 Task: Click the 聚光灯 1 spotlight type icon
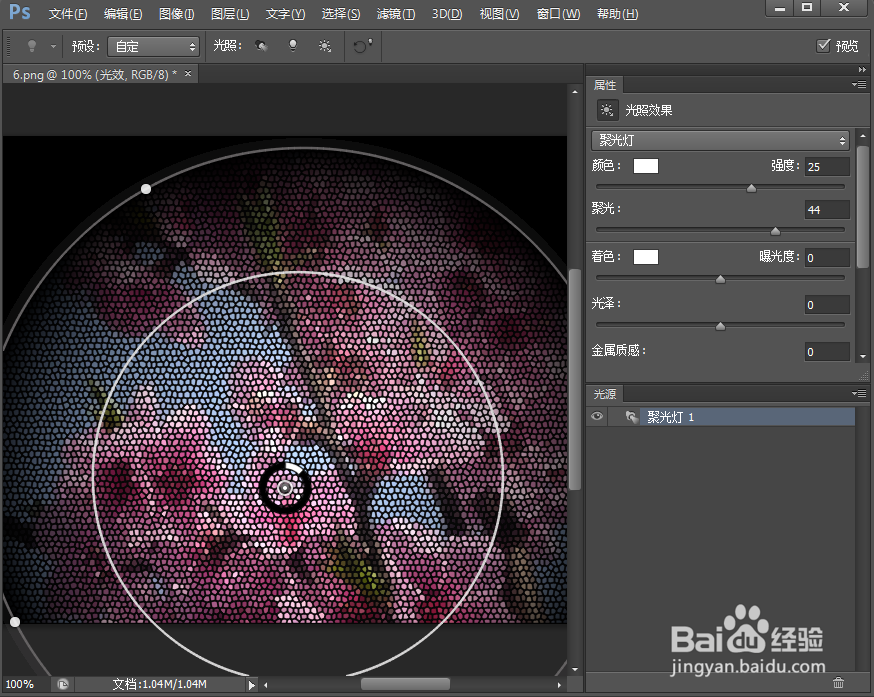(x=631, y=417)
